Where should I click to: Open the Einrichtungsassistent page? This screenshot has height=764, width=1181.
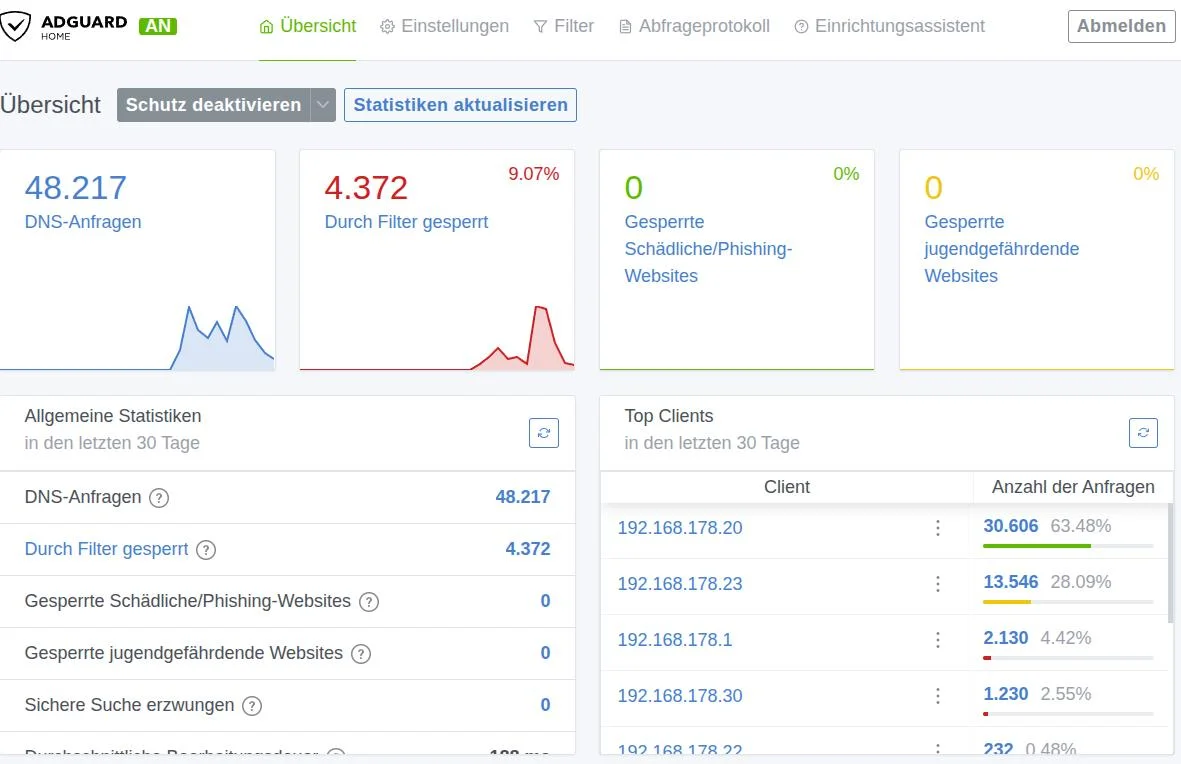pyautogui.click(x=890, y=26)
